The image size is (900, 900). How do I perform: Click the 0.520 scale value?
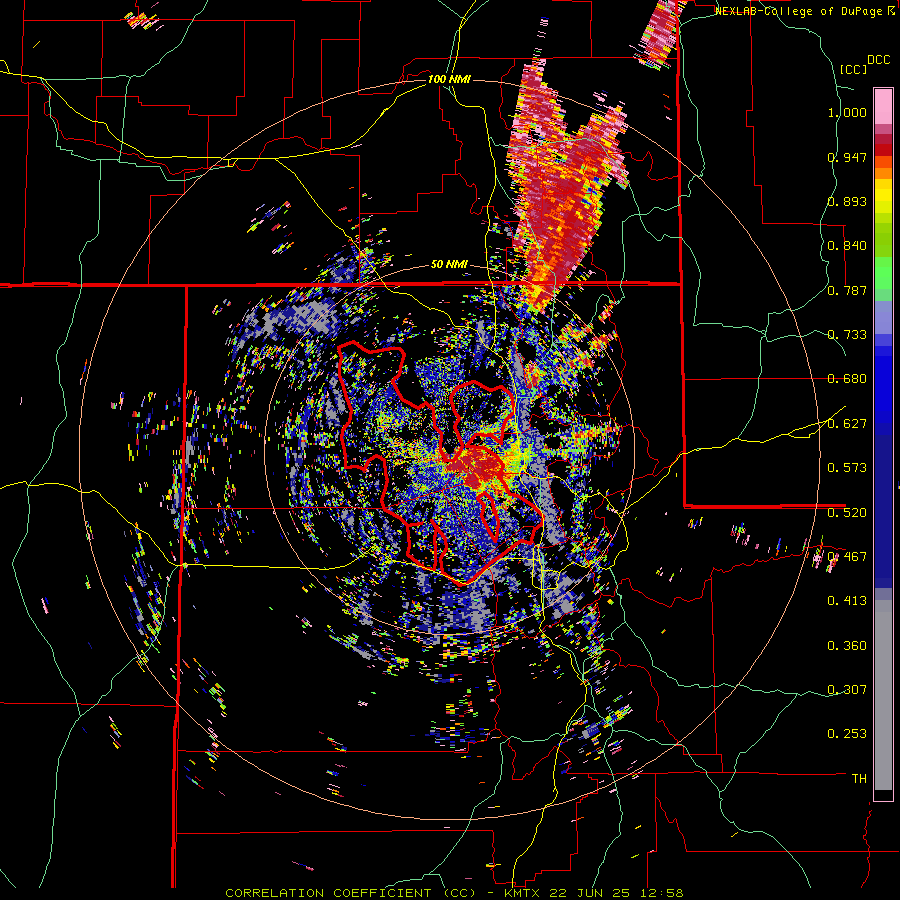tap(847, 512)
